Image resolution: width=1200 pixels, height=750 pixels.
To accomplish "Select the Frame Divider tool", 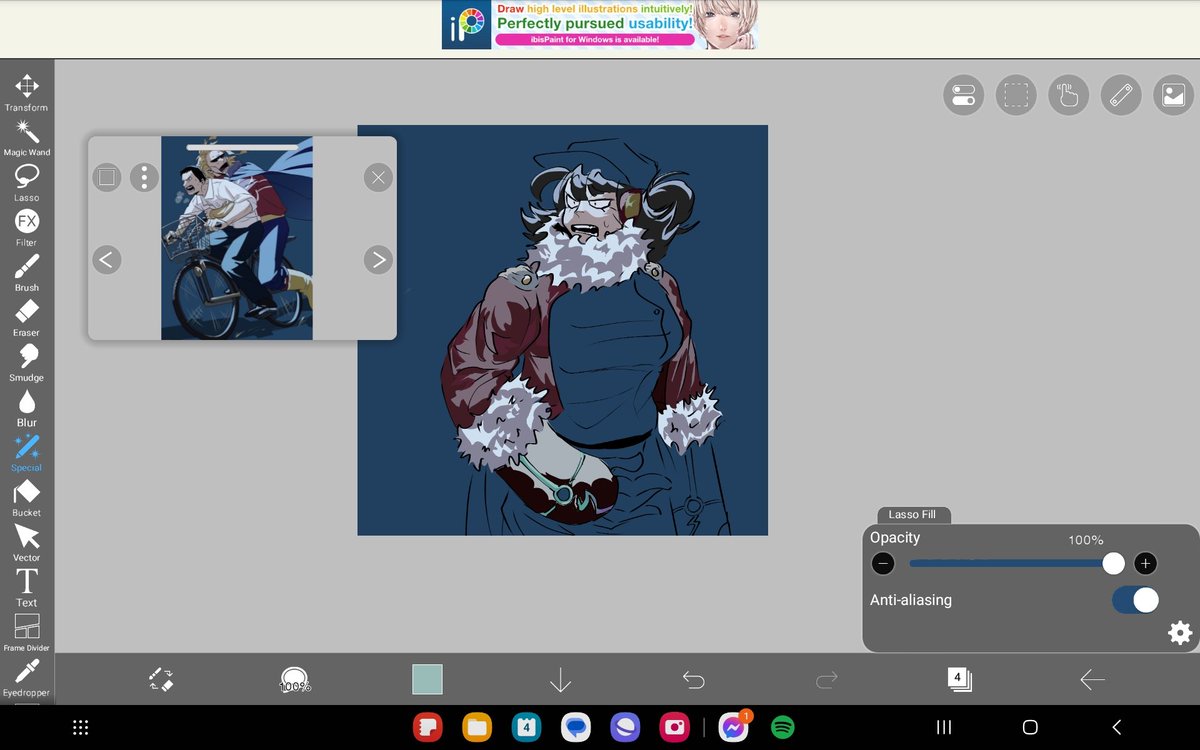I will pos(27,633).
